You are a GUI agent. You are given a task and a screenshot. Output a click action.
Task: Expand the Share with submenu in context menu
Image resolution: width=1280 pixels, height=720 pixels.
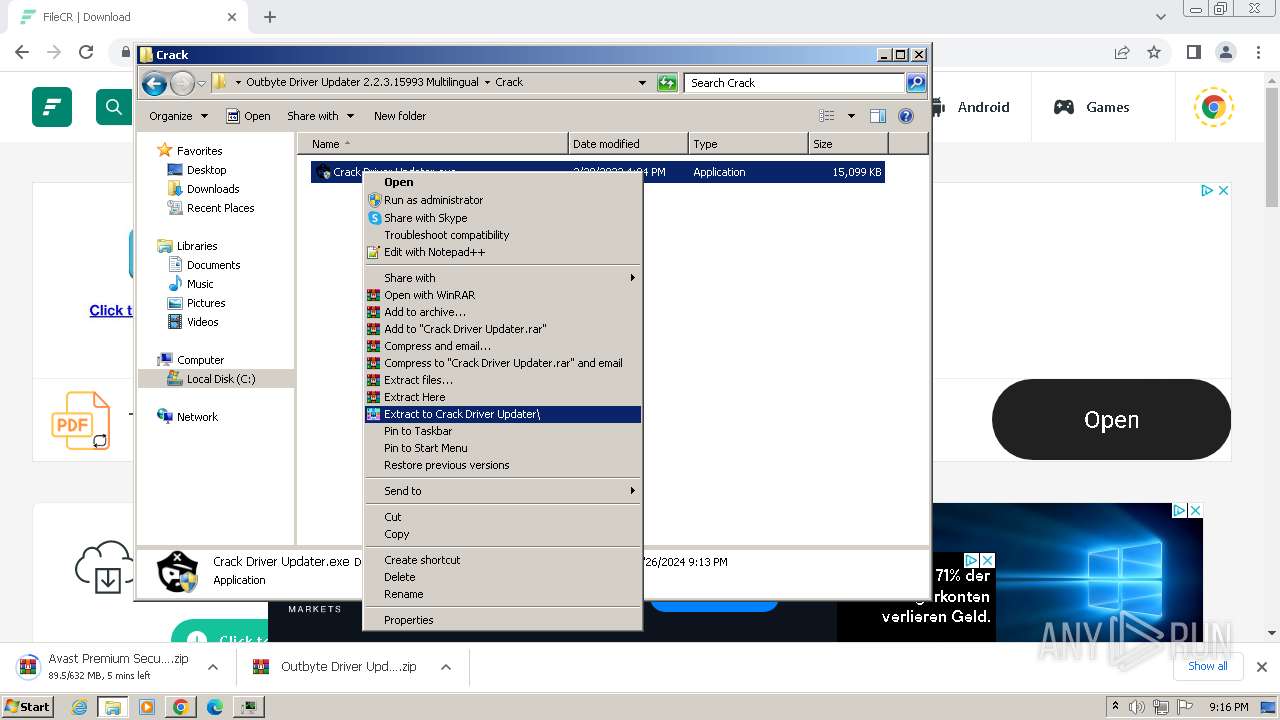click(x=503, y=278)
